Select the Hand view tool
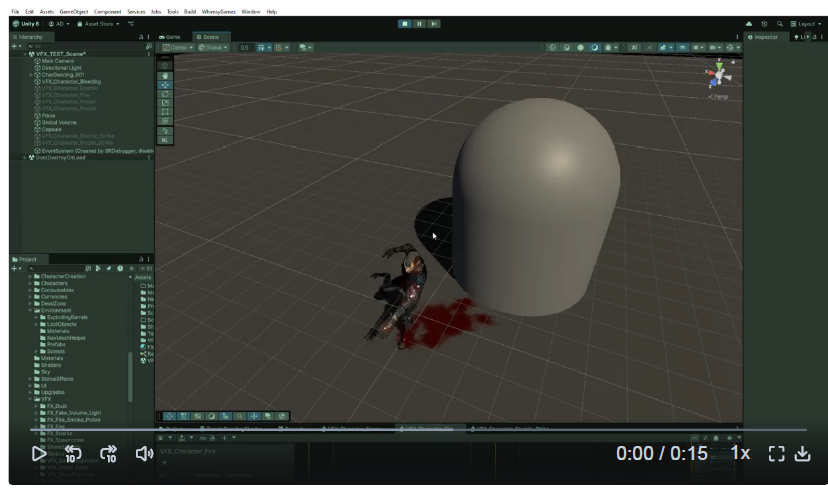 tap(165, 74)
